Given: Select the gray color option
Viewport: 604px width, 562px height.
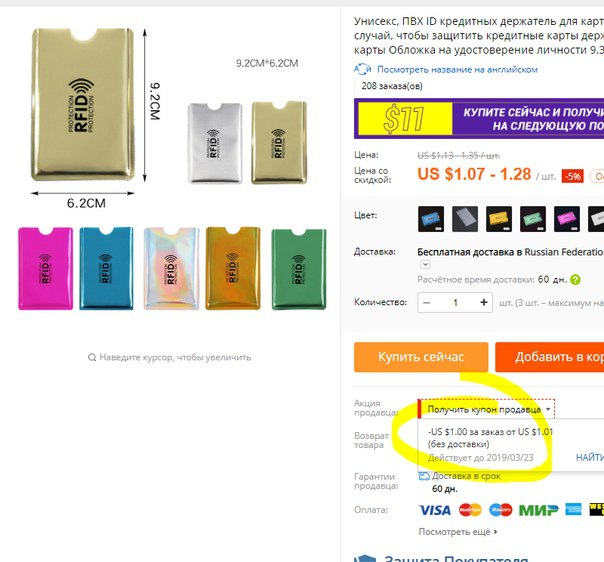Looking at the screenshot, I should coord(465,219).
